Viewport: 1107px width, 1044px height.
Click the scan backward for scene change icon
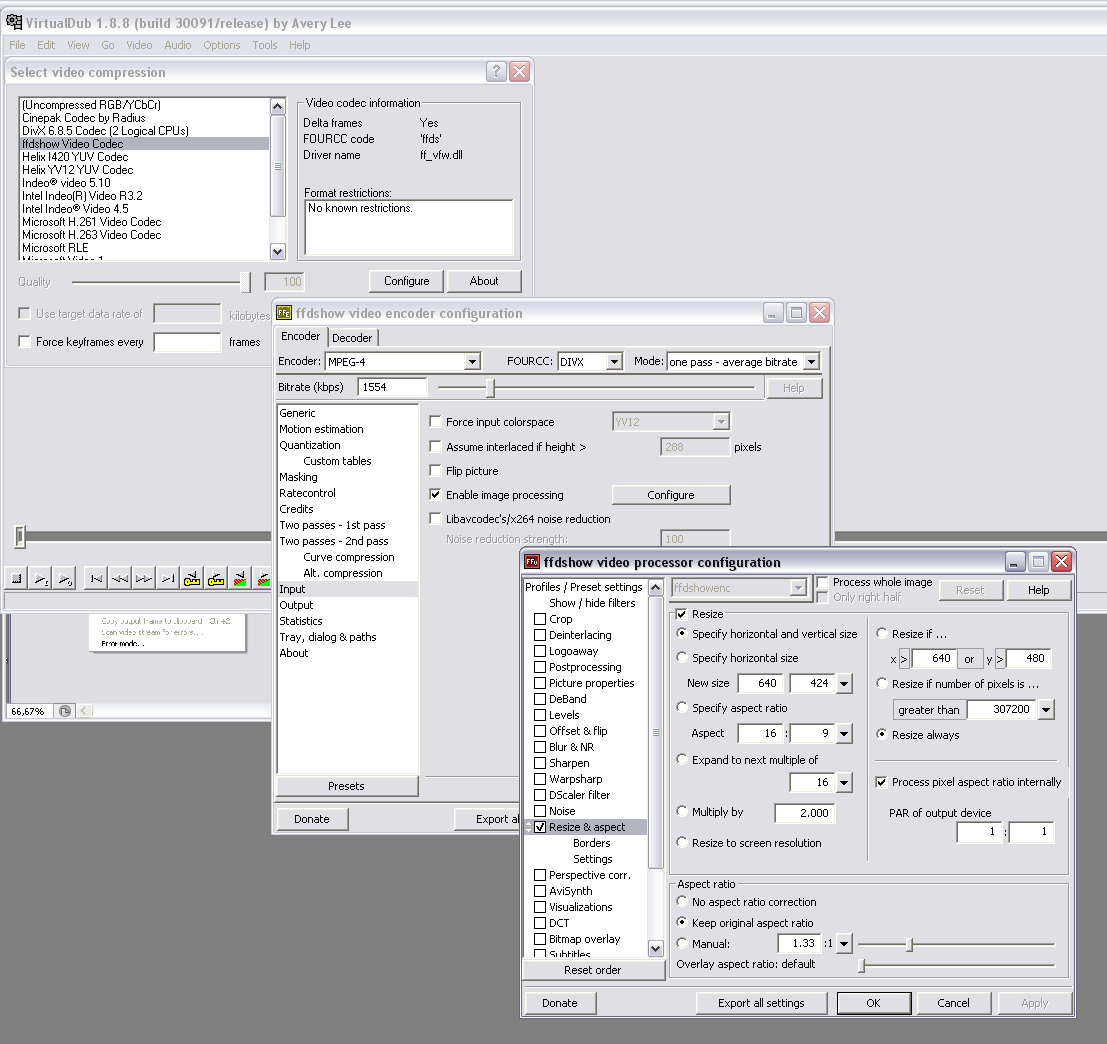[240, 579]
